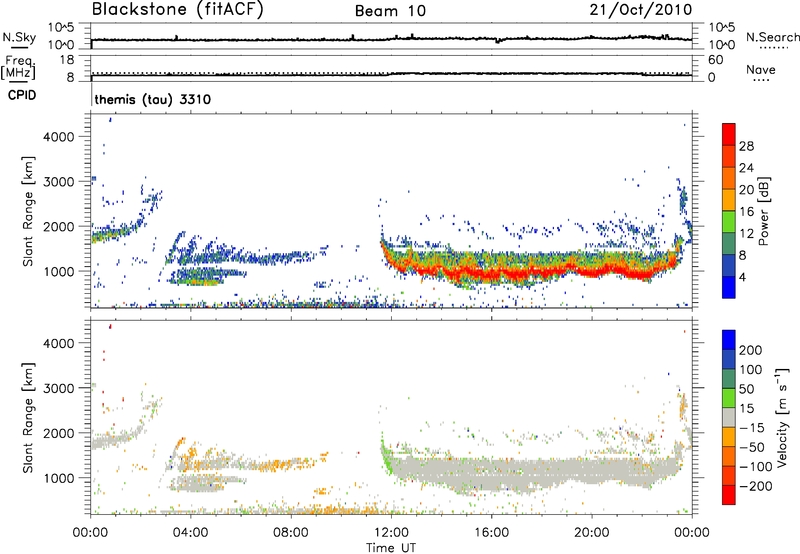Click the "4" tick on the Power colorbar

pos(742,277)
